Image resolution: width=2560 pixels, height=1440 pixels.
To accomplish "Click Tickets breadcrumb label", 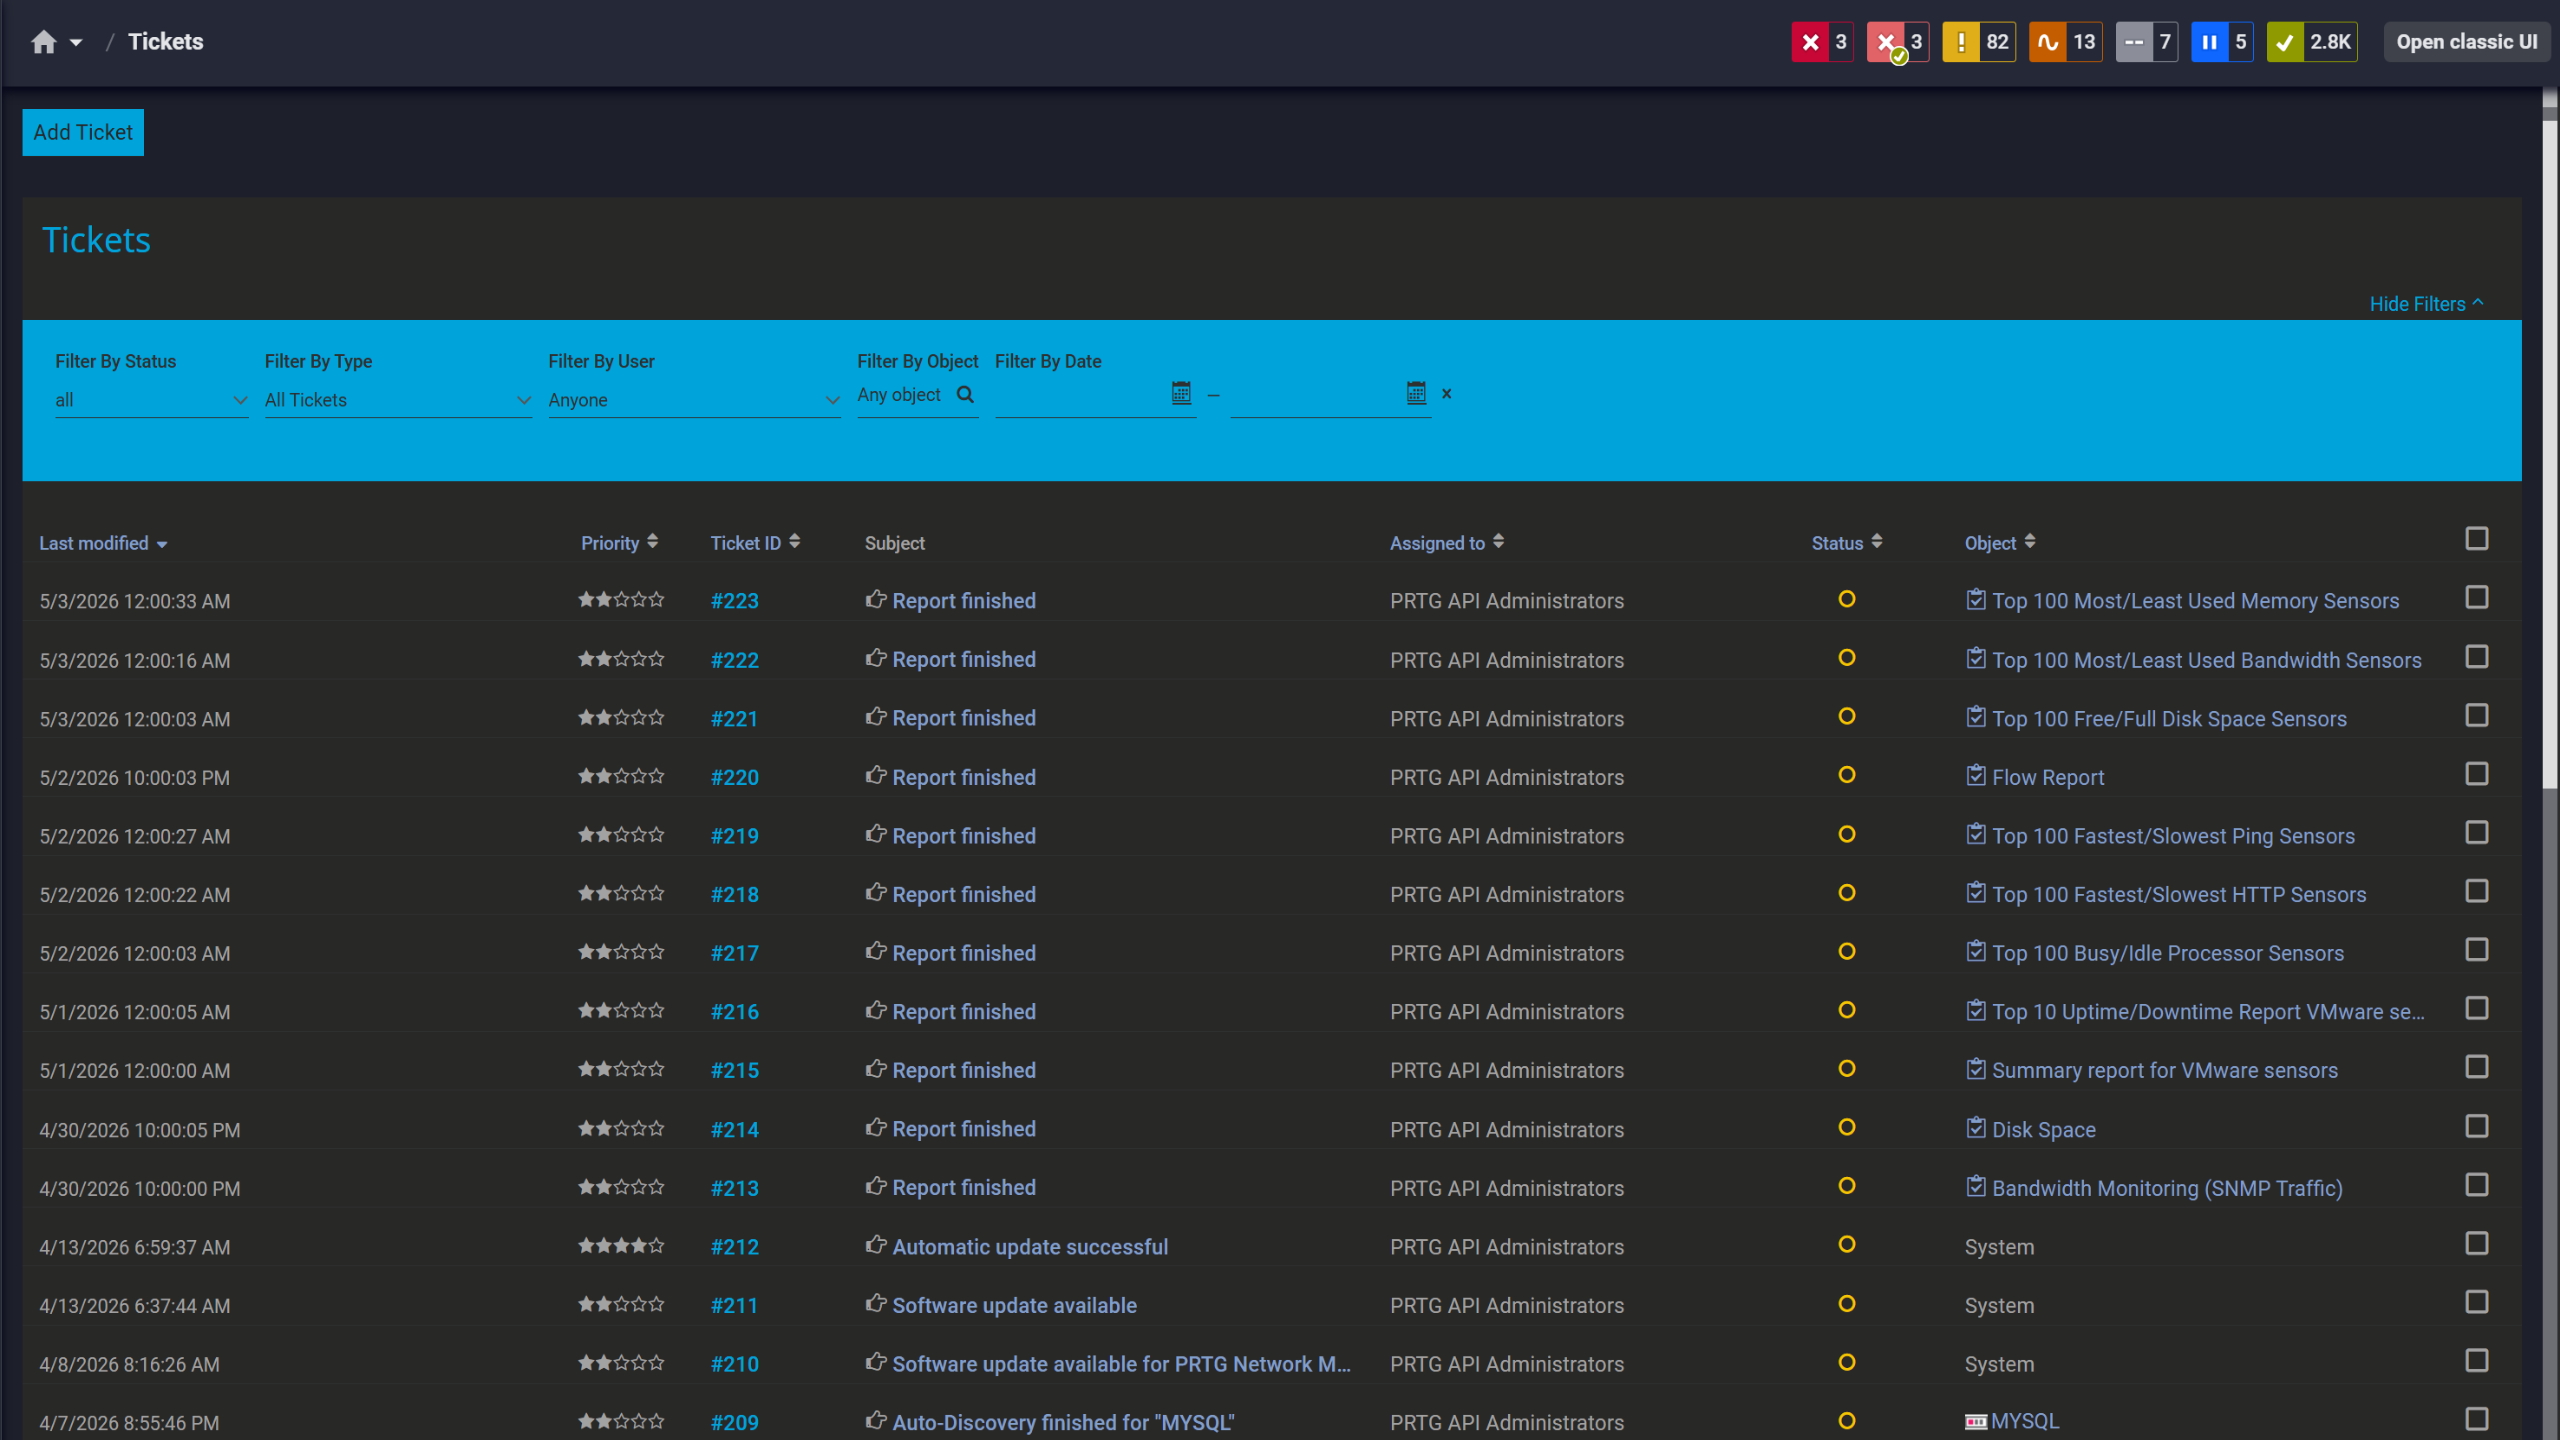I will (166, 42).
